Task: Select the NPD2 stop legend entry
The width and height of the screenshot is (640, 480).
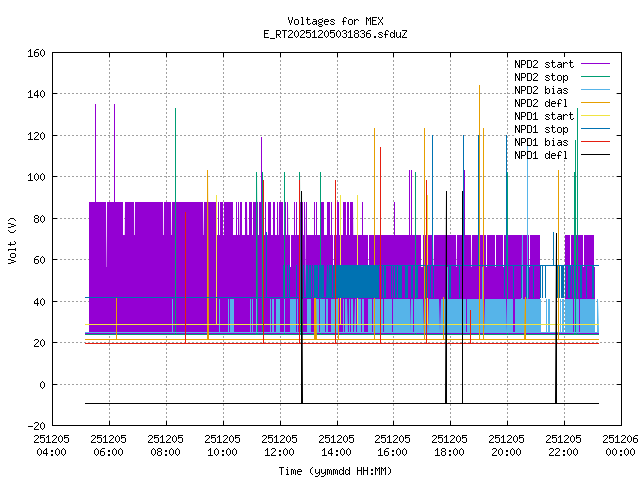Action: pos(542,77)
